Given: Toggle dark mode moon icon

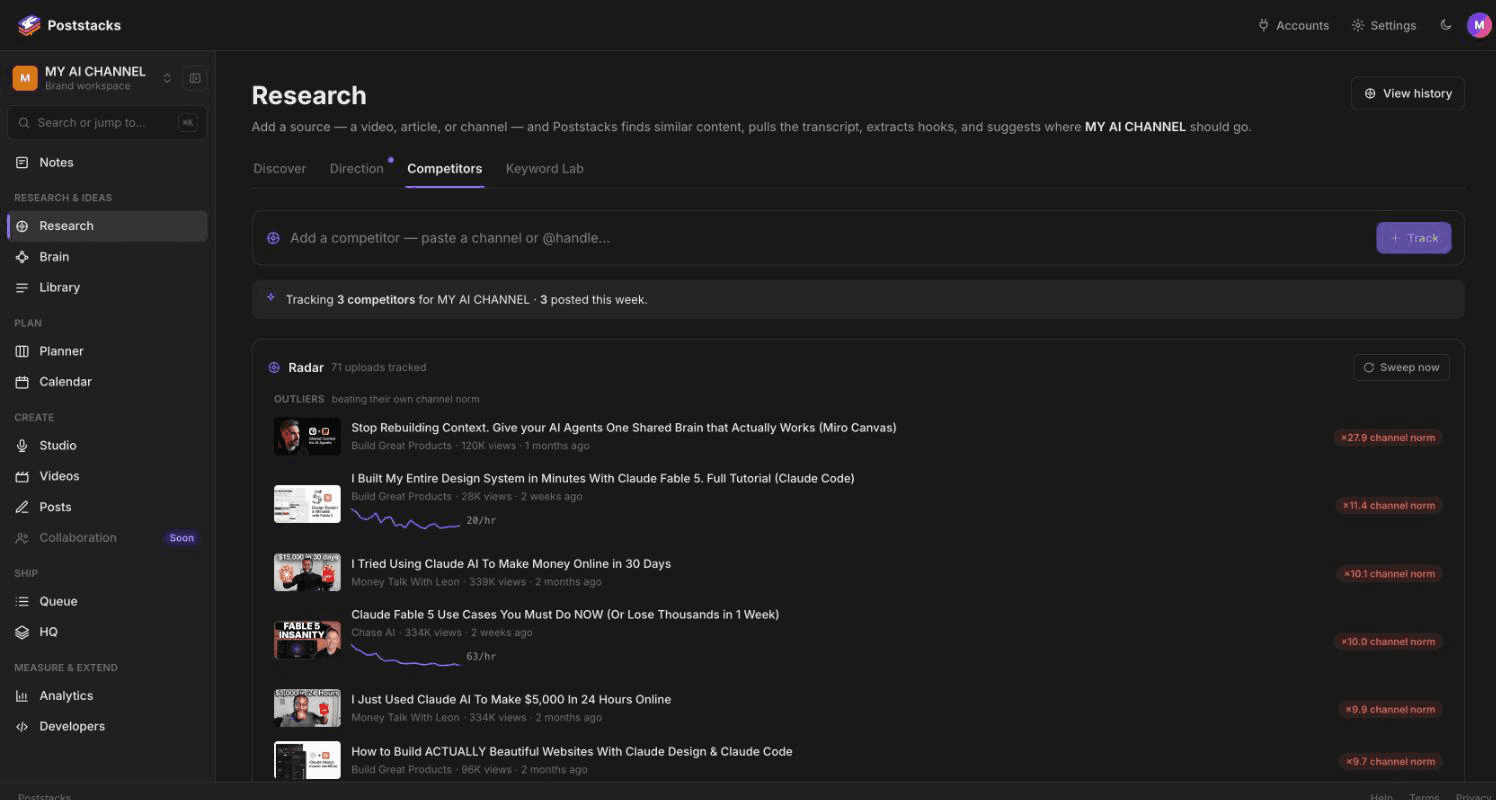Looking at the screenshot, I should click(x=1445, y=25).
